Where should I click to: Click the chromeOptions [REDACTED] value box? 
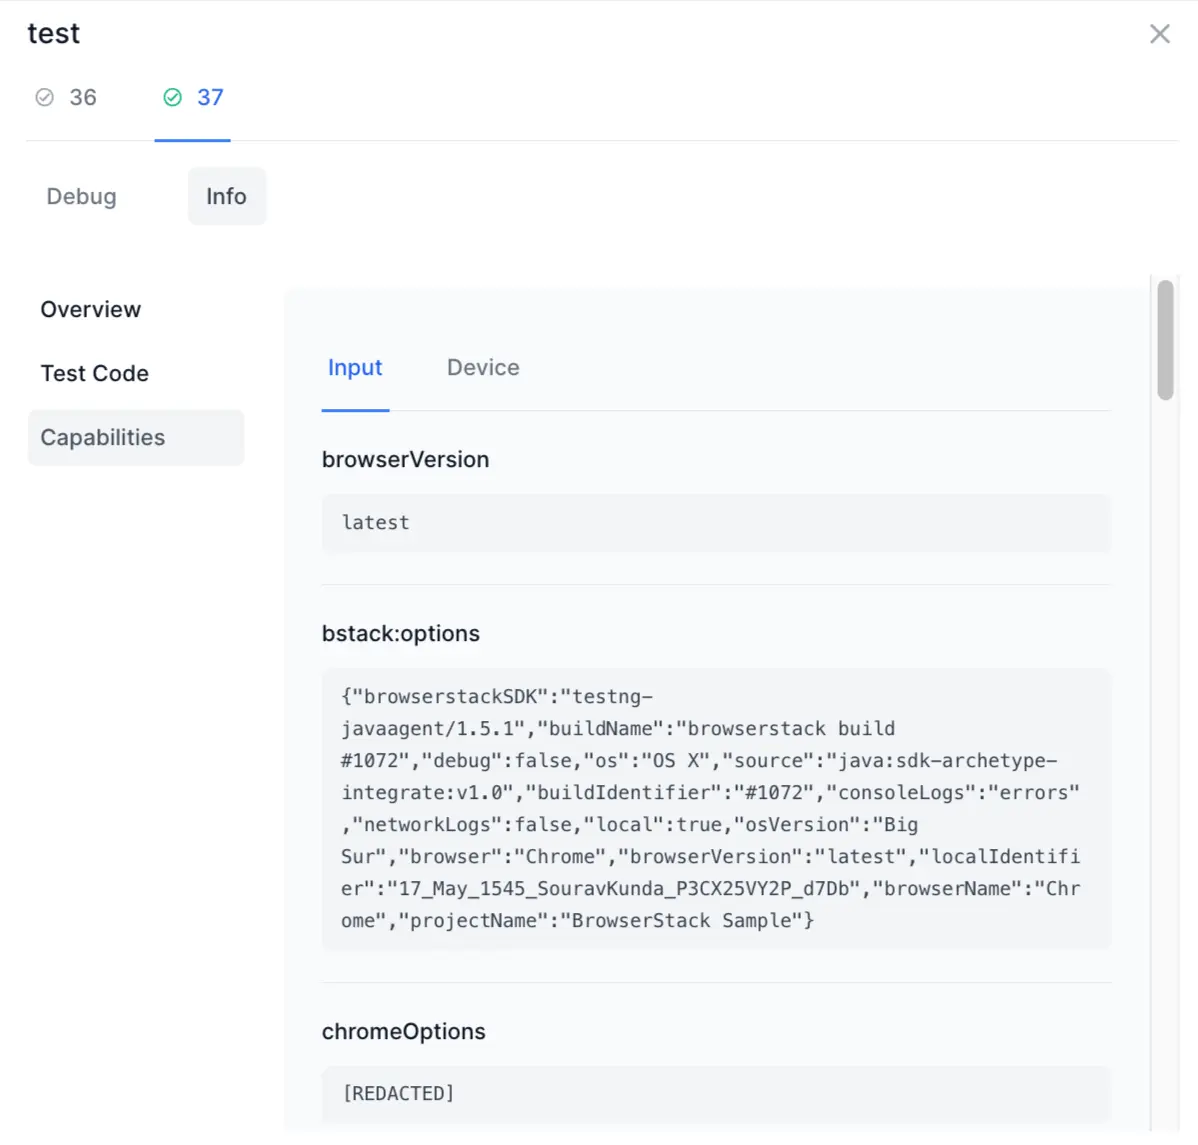tap(715, 1093)
